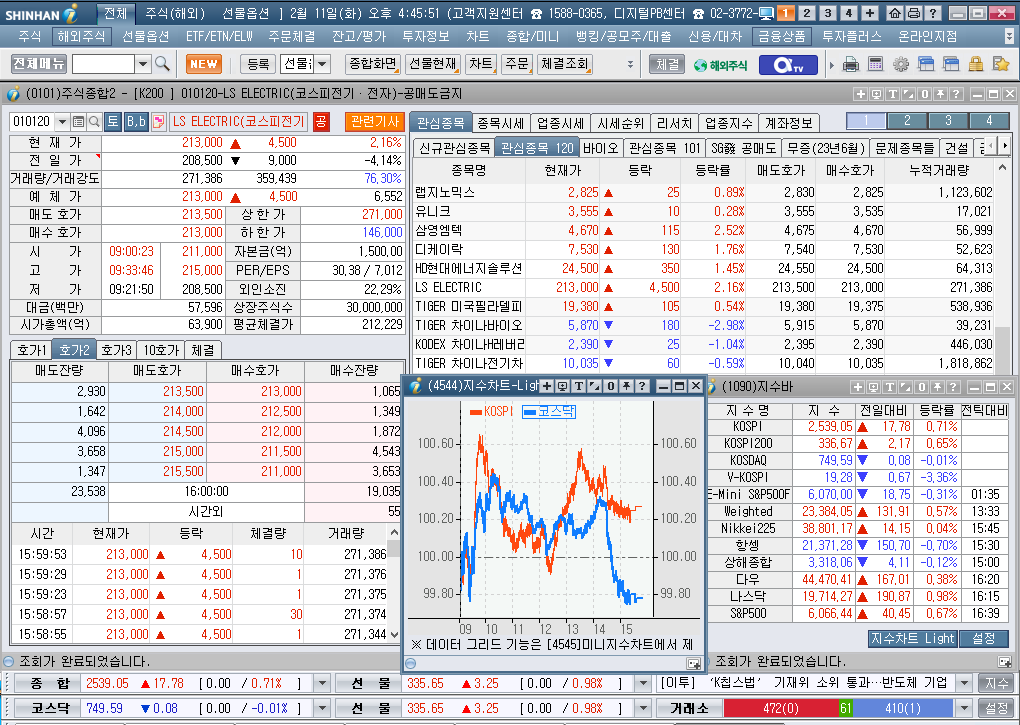This screenshot has height=725, width=1020.
Task: Switch to 업종지수 tab
Action: coord(729,123)
